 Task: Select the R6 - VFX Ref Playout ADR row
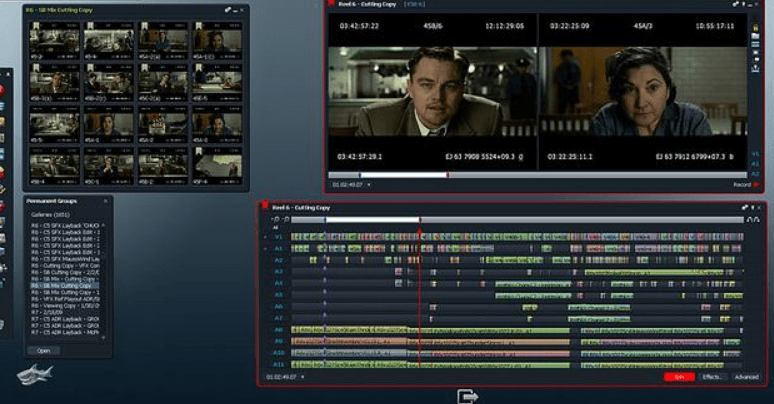coord(65,299)
